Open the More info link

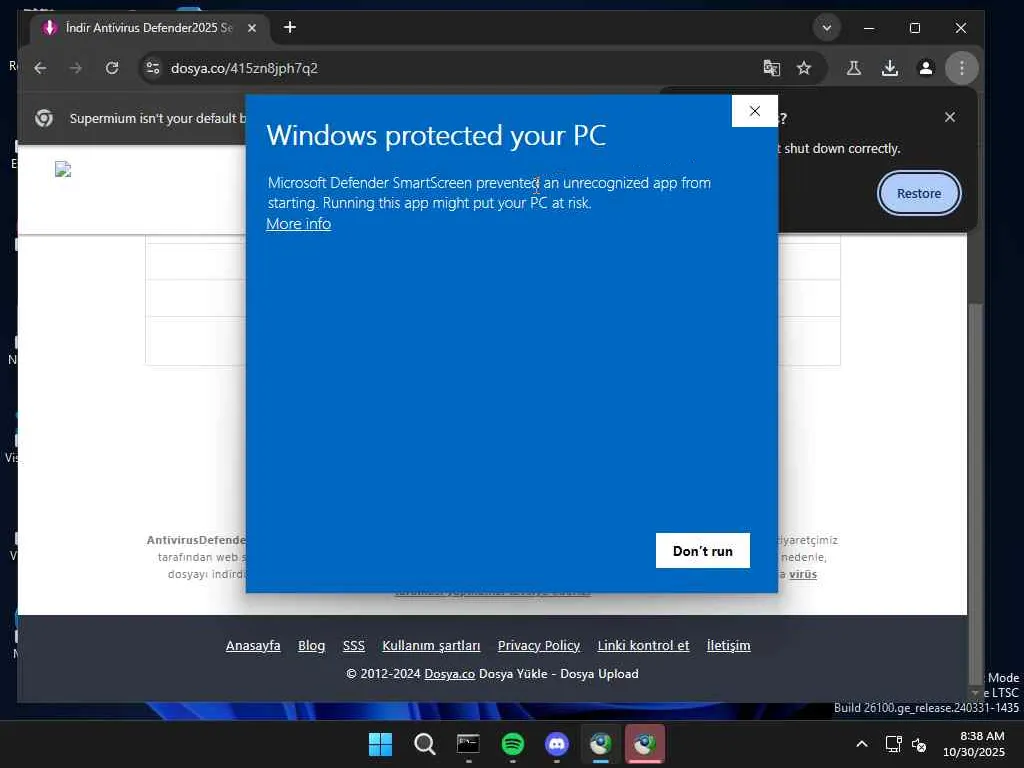coord(298,223)
